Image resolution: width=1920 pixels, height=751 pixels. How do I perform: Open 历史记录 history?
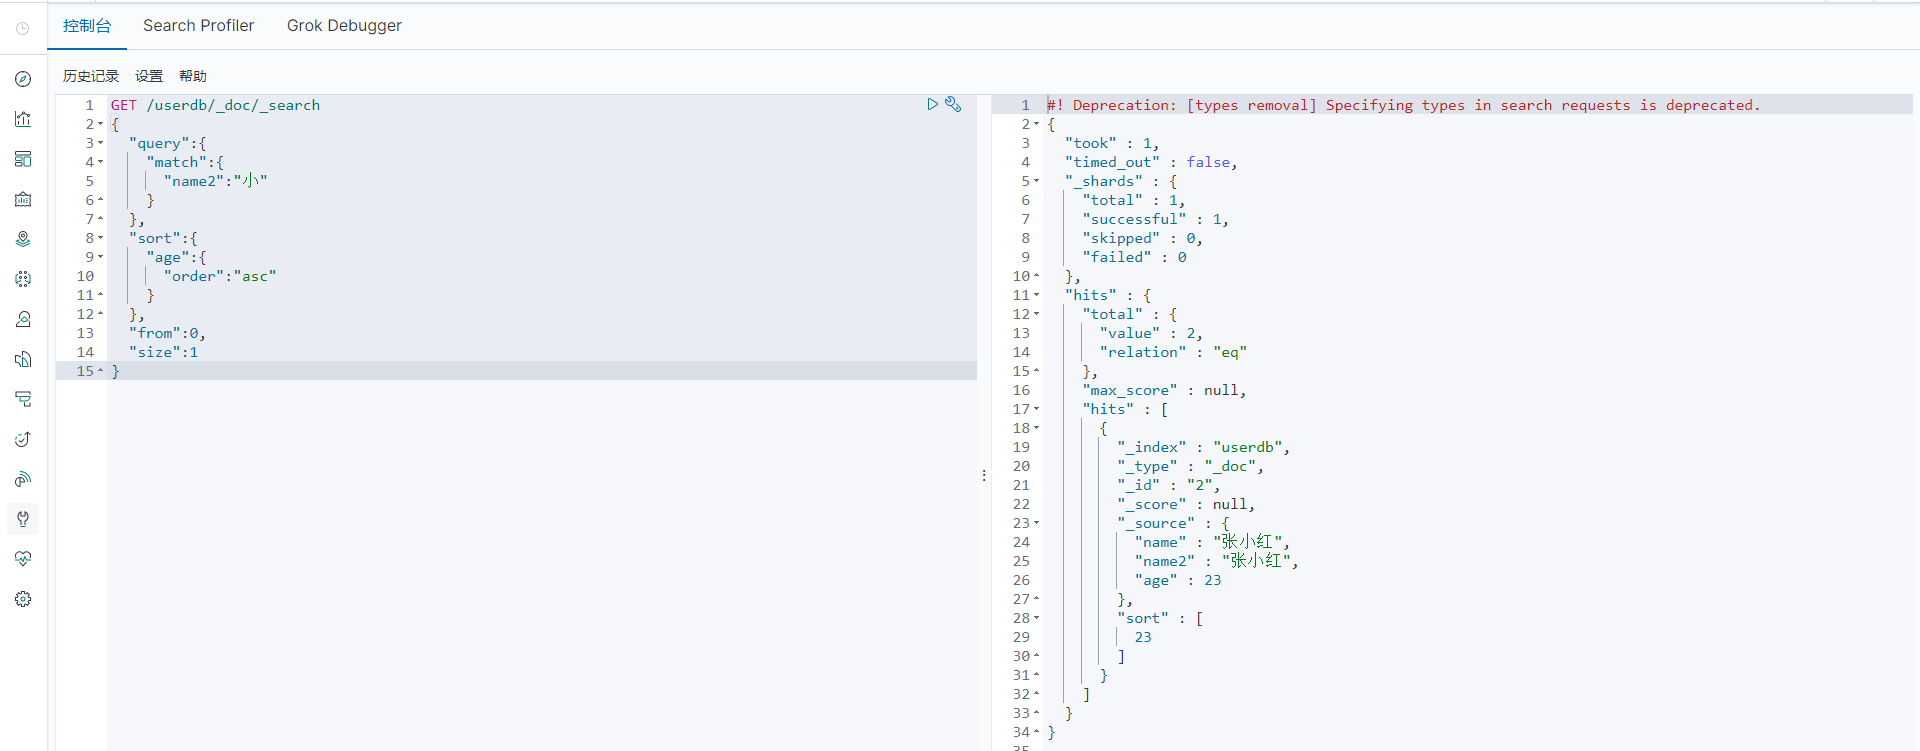pyautogui.click(x=91, y=76)
